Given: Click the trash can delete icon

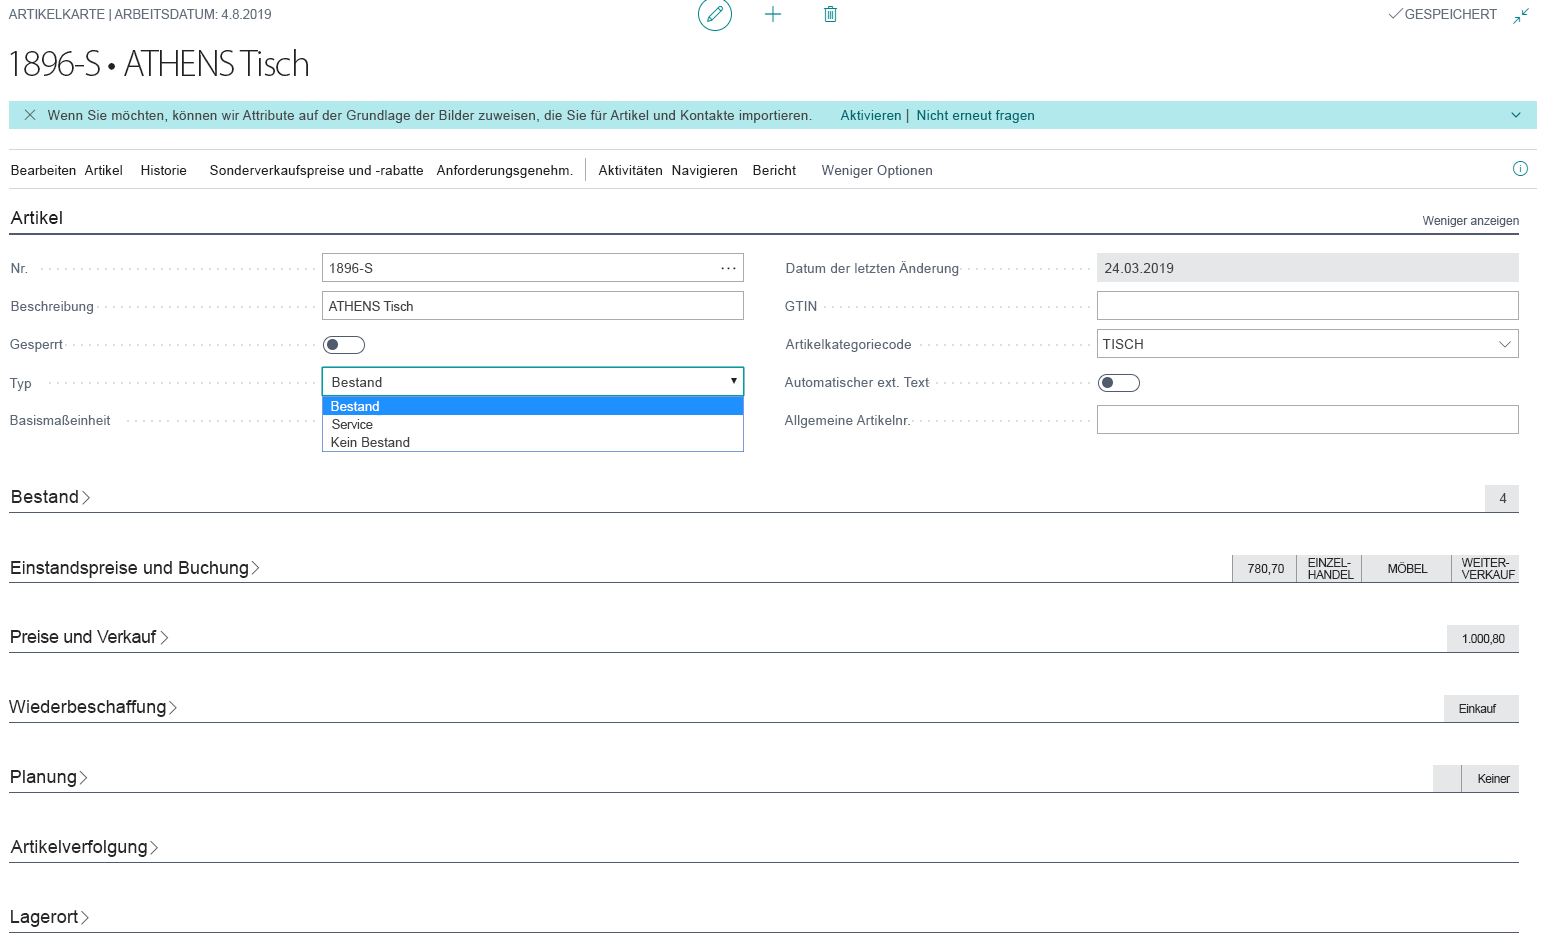Looking at the screenshot, I should point(830,14).
